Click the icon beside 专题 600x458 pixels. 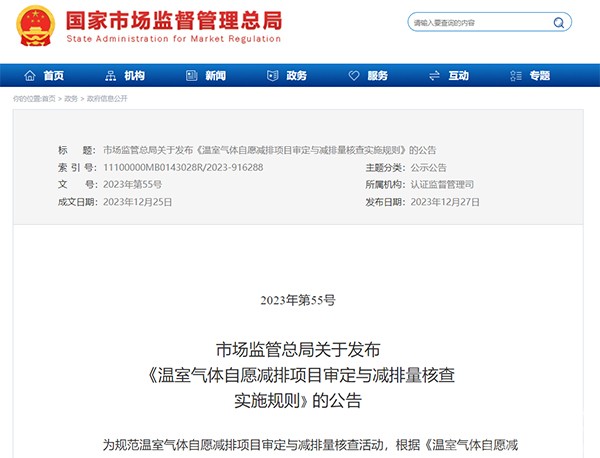click(516, 76)
